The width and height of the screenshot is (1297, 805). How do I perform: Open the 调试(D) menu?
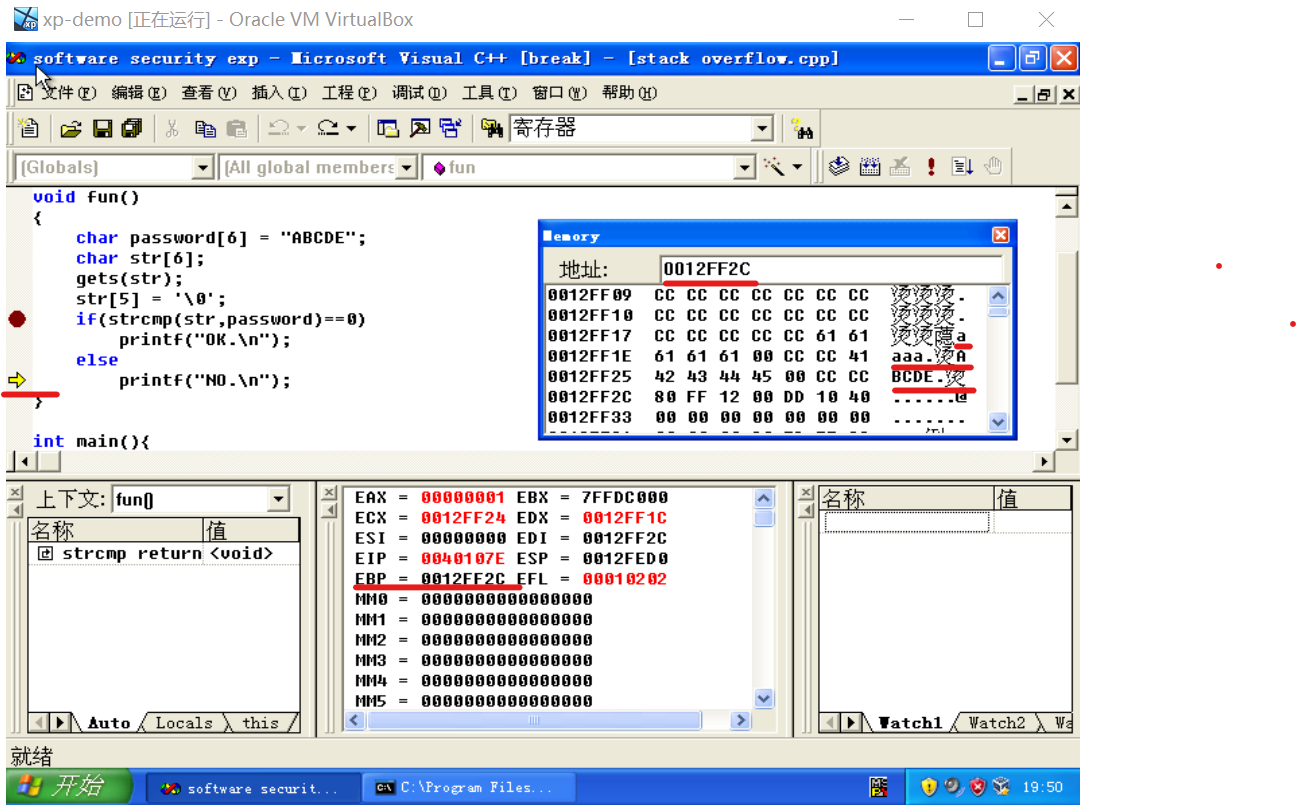pos(419,92)
